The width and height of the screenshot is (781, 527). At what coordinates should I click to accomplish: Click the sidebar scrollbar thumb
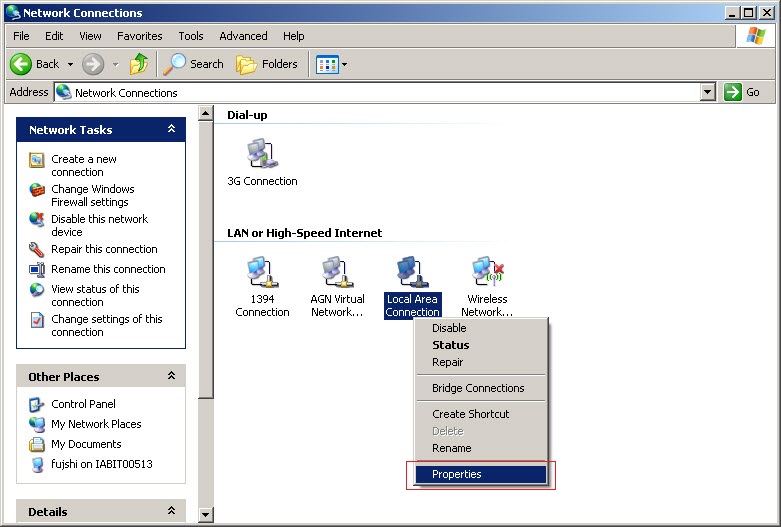pyautogui.click(x=205, y=260)
